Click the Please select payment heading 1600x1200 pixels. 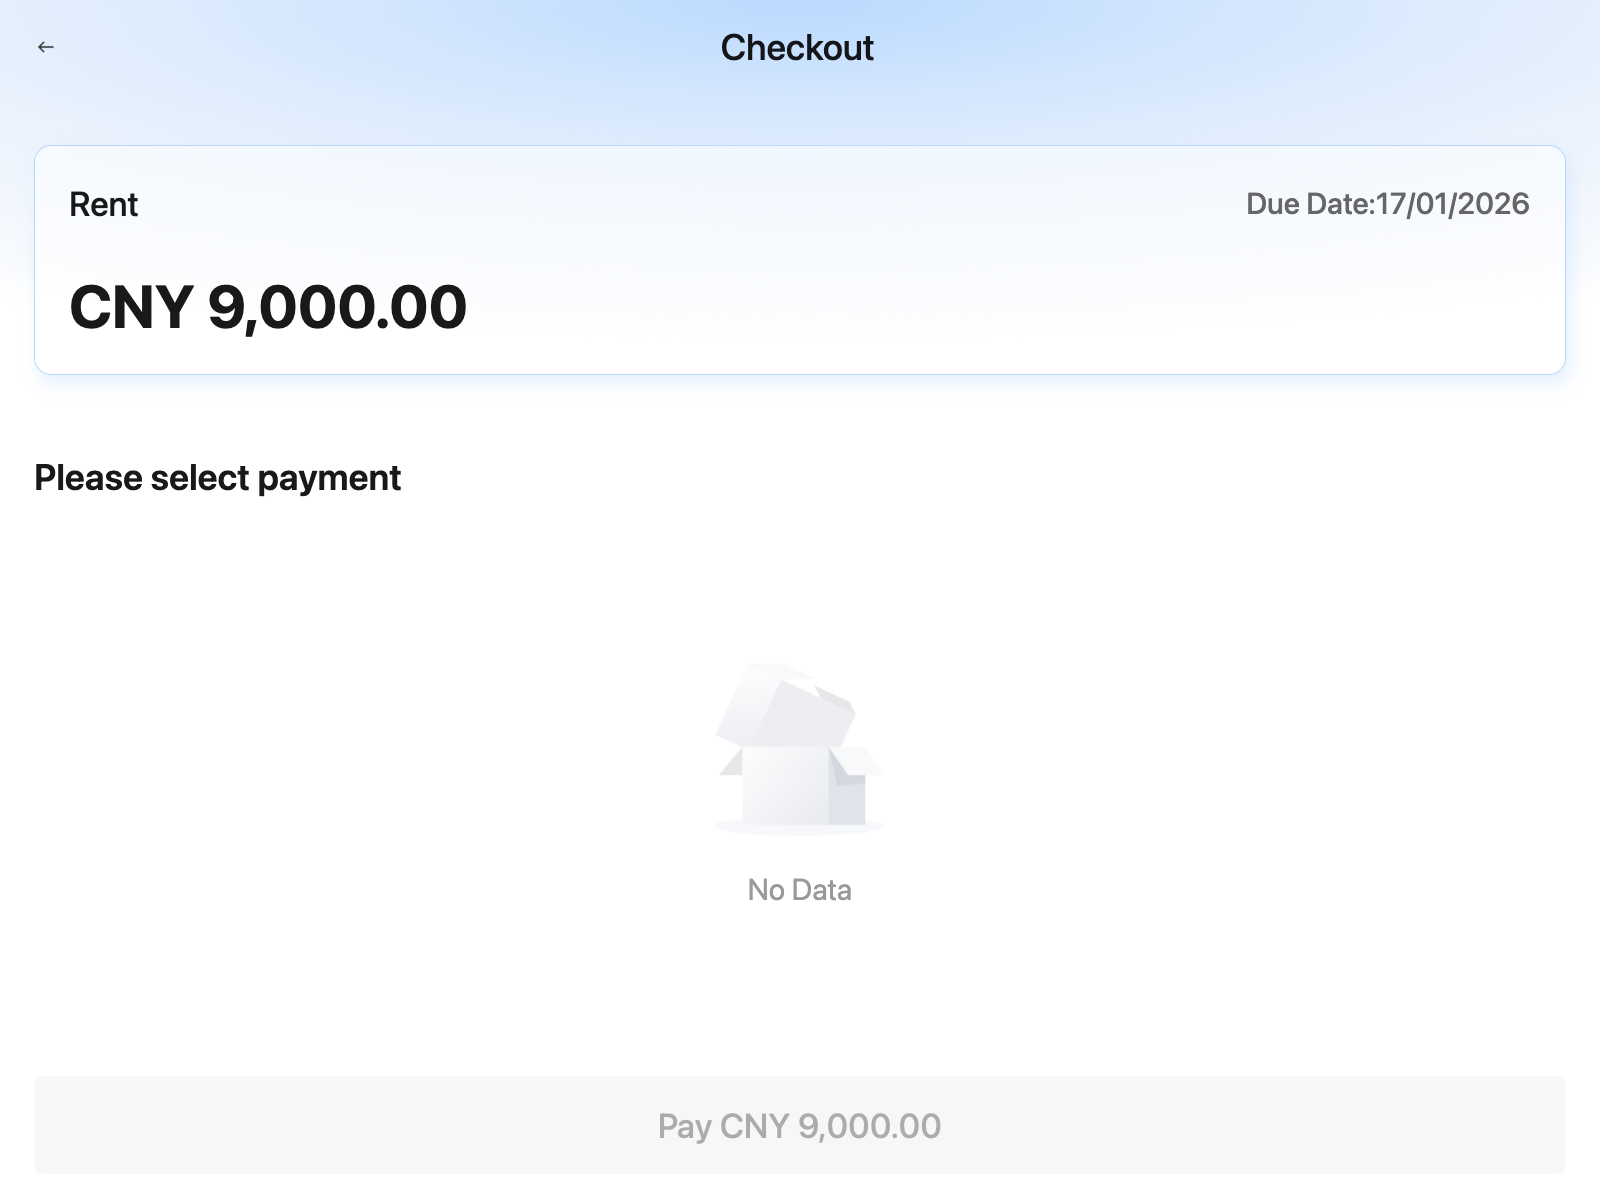(x=218, y=478)
